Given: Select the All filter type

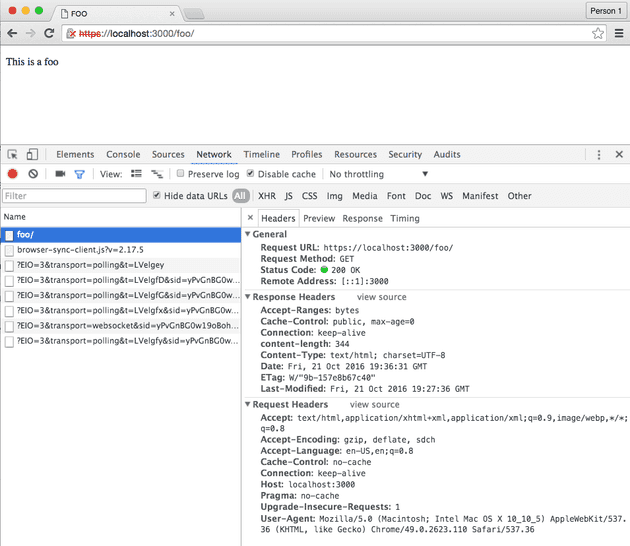Looking at the screenshot, I should pos(240,196).
